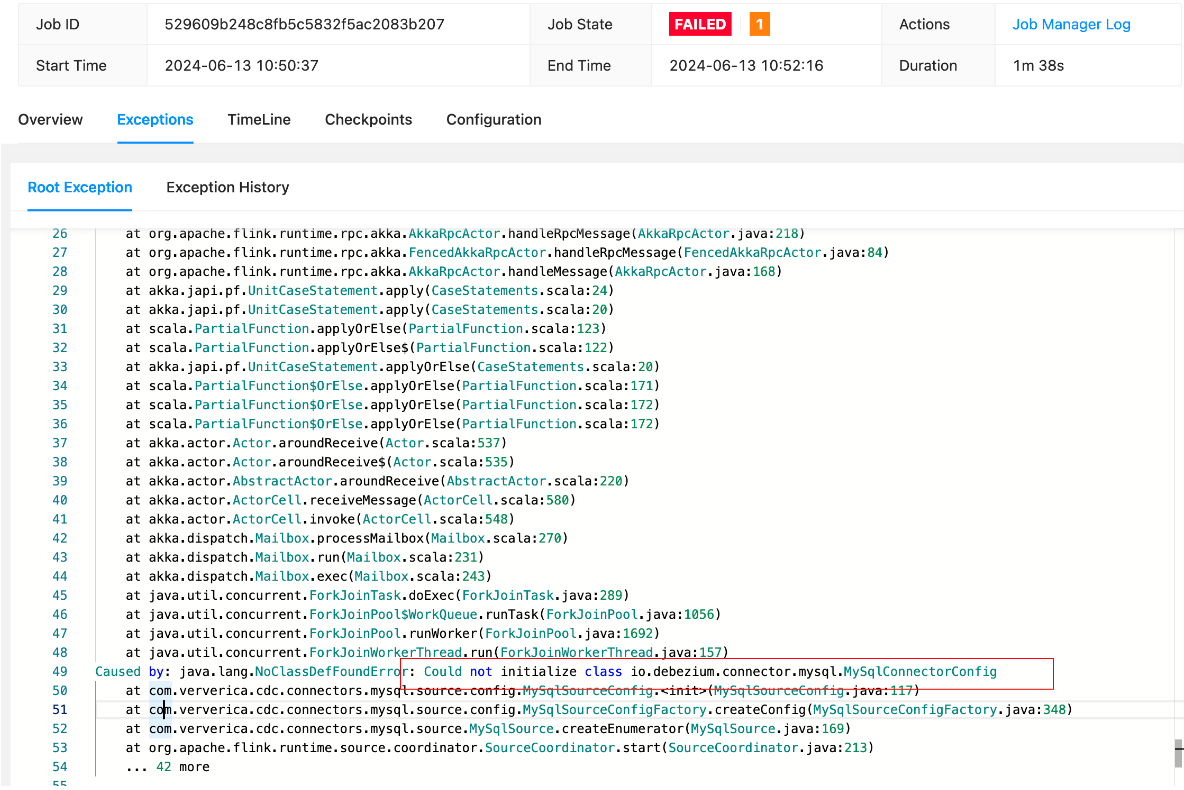Click the Start Time value 2024-06-13 10:50:37
Viewport: 1184px width, 790px height.
tap(242, 66)
